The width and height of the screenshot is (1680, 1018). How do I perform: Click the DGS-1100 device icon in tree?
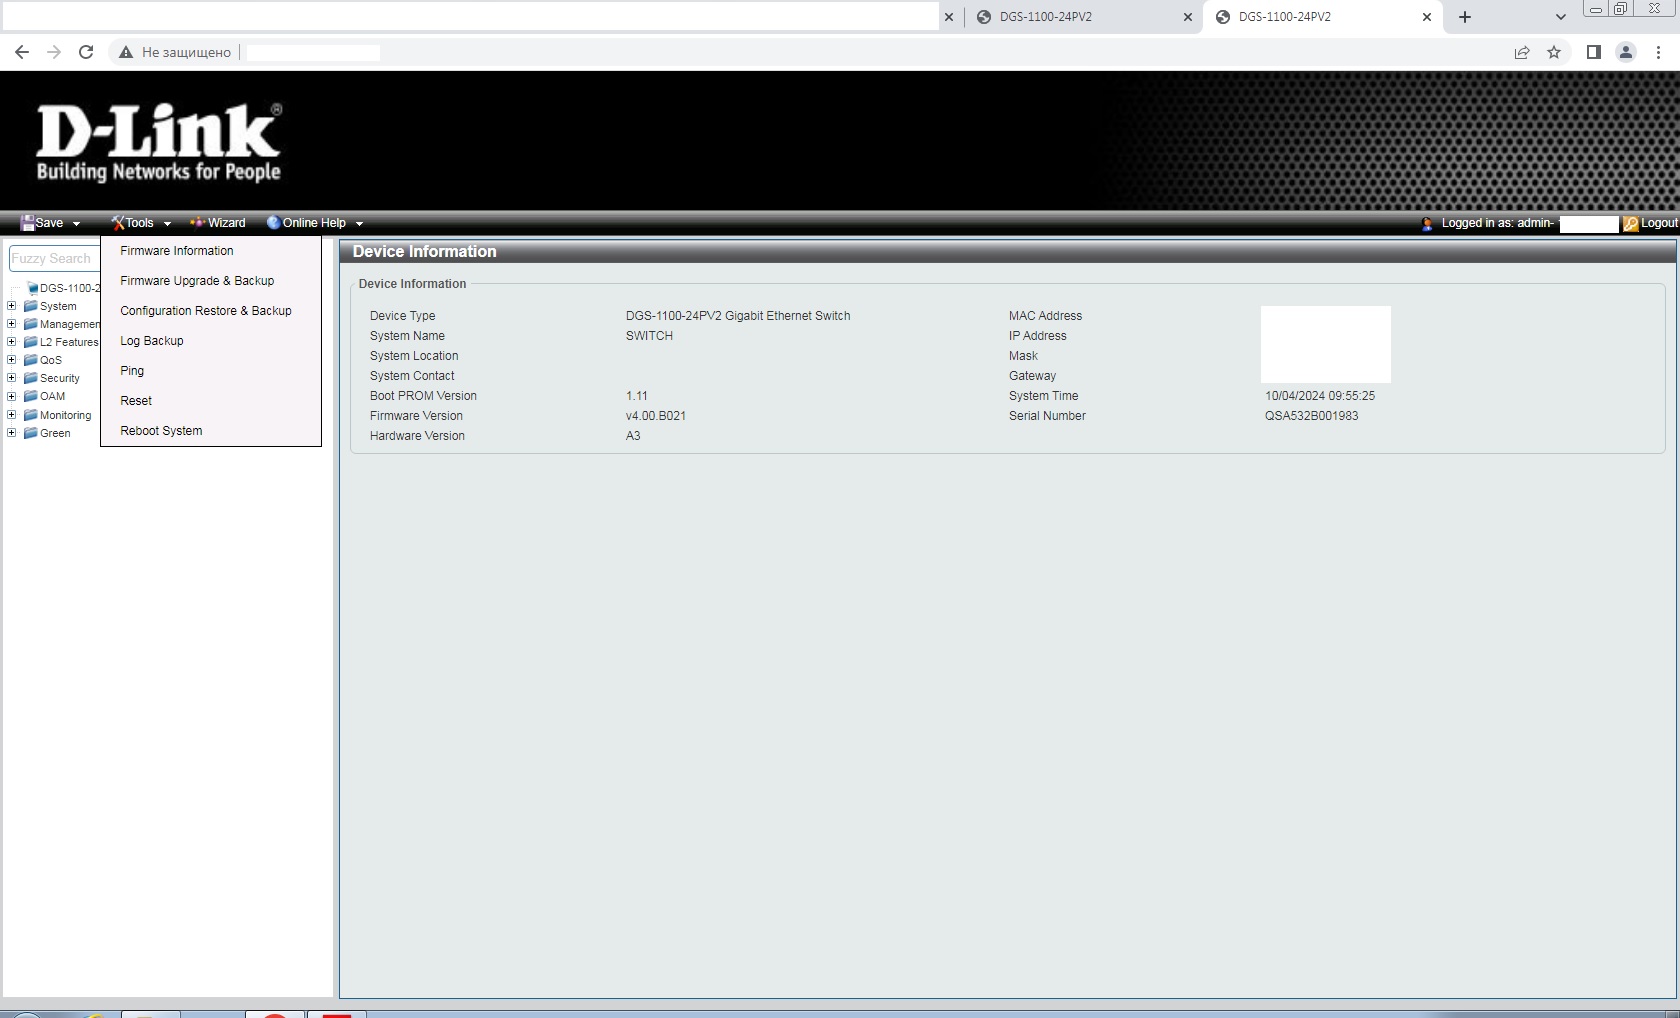tap(32, 288)
